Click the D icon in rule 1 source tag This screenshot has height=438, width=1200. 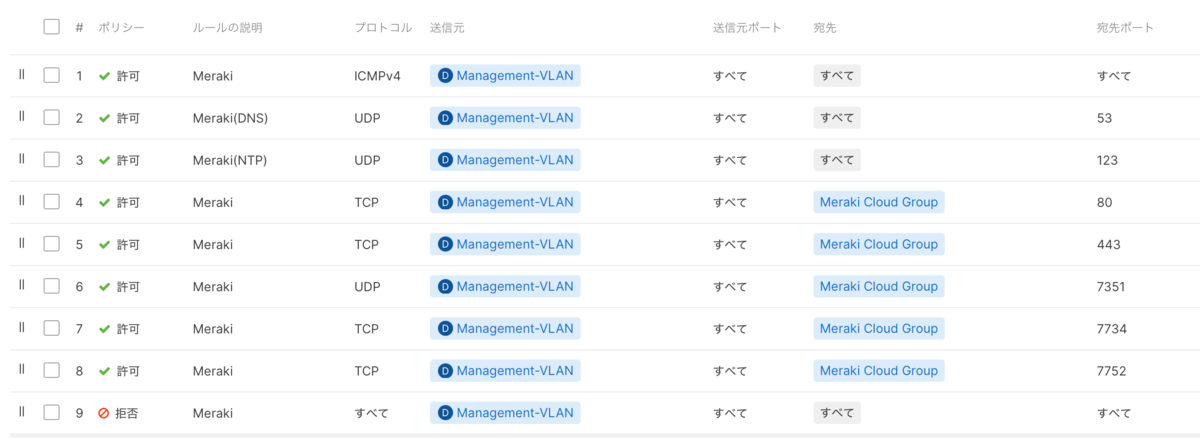pyautogui.click(x=445, y=75)
